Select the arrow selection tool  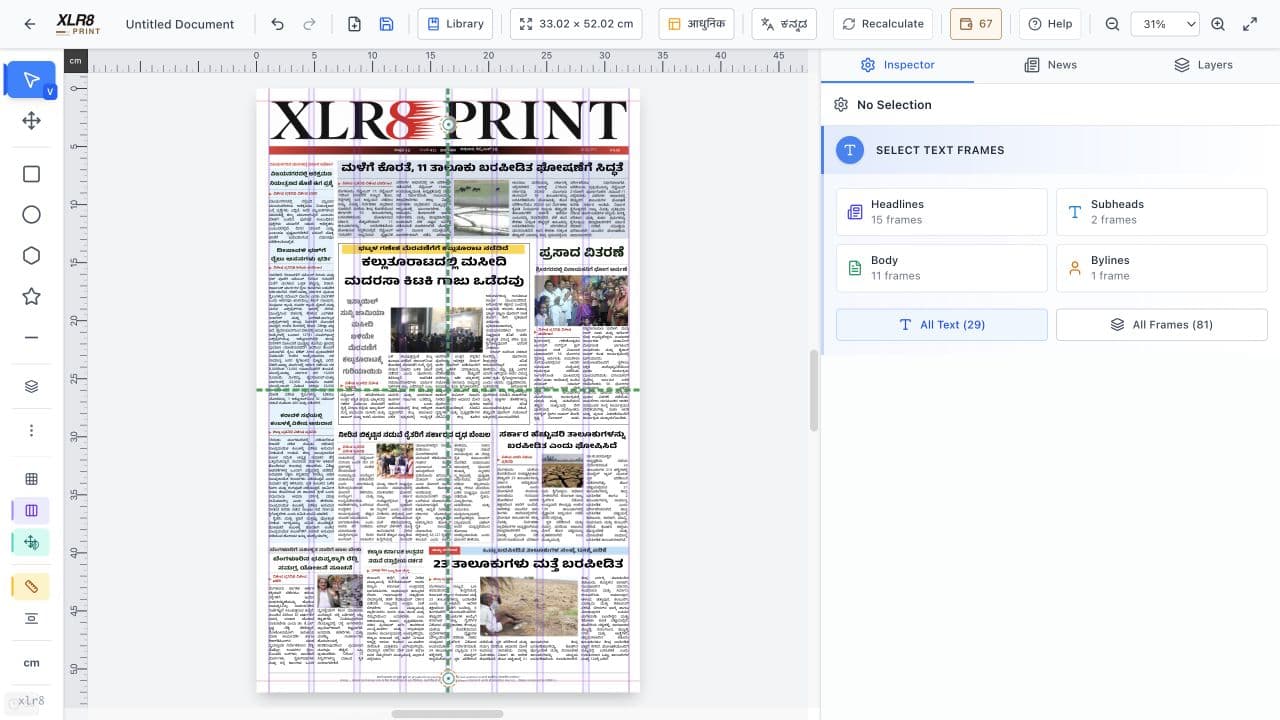pos(31,80)
